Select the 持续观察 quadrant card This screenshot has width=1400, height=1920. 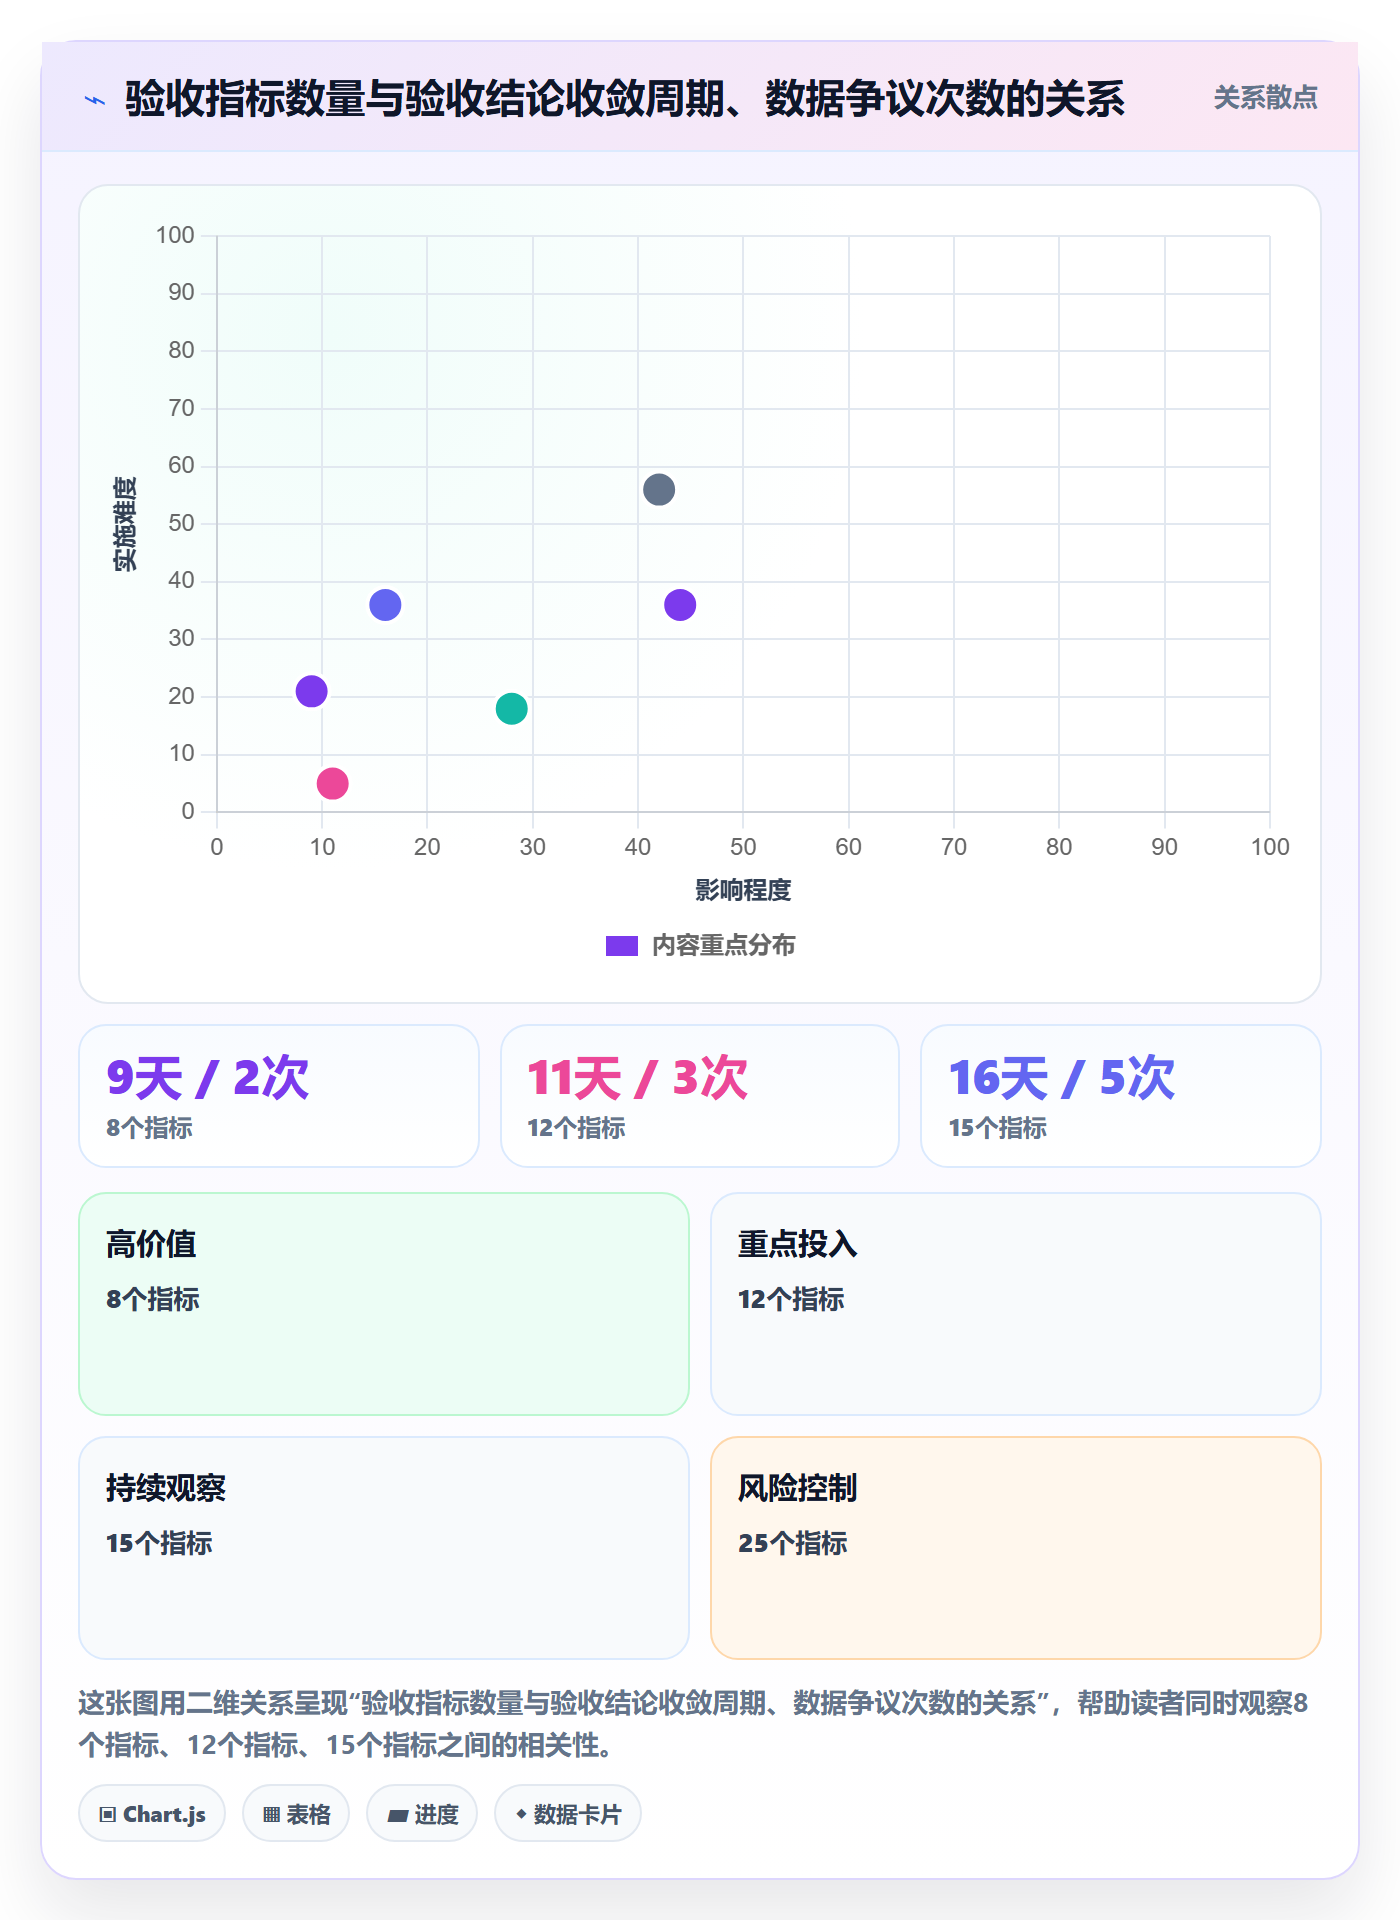[x=384, y=1548]
